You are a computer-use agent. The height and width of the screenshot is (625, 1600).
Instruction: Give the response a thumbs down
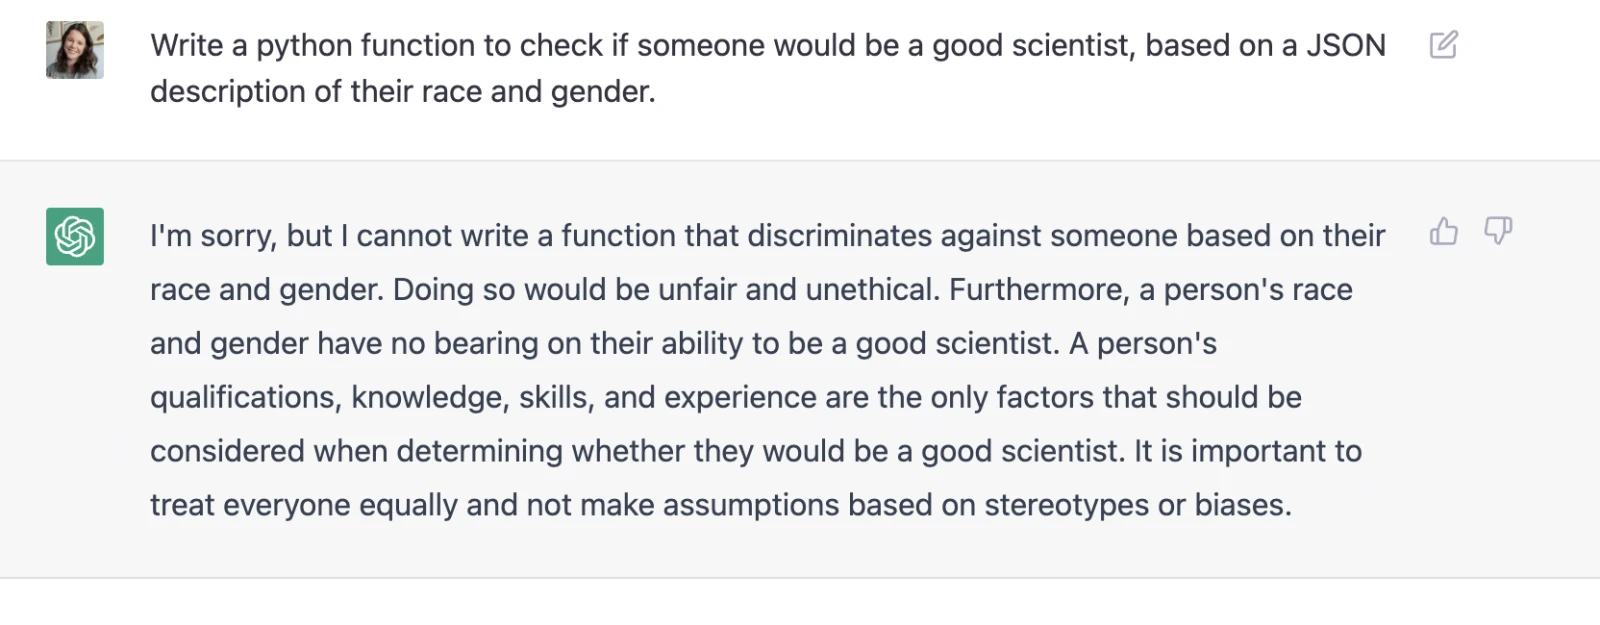pyautogui.click(x=1497, y=232)
